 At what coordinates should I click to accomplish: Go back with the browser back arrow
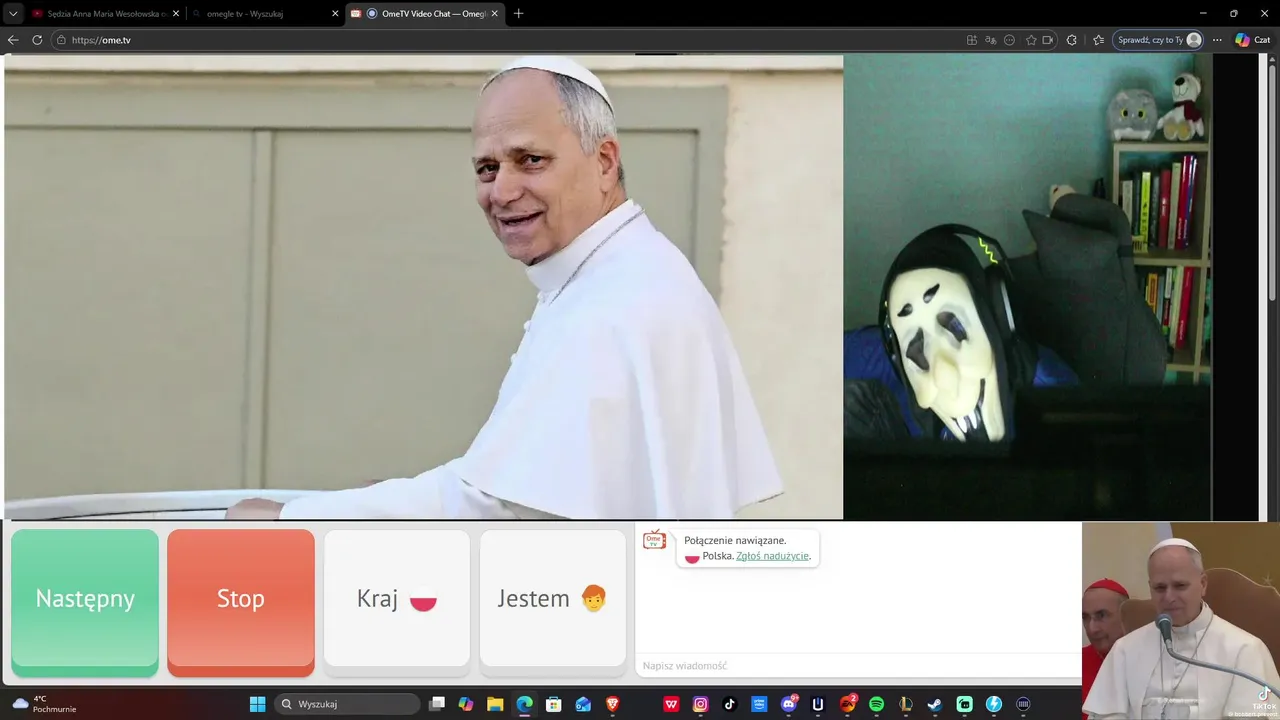(13, 40)
